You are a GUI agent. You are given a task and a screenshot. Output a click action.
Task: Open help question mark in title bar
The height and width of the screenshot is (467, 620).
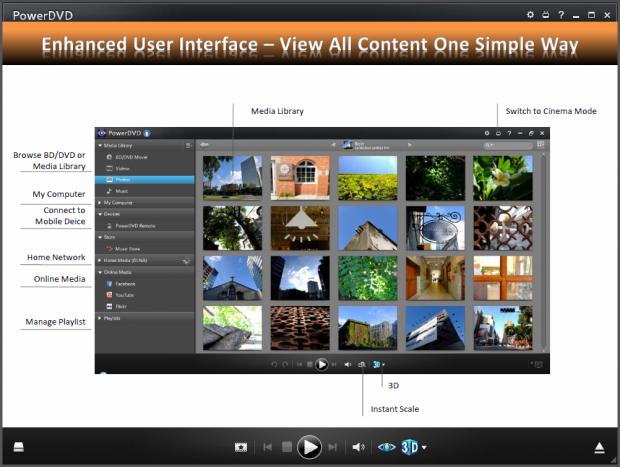(x=560, y=15)
